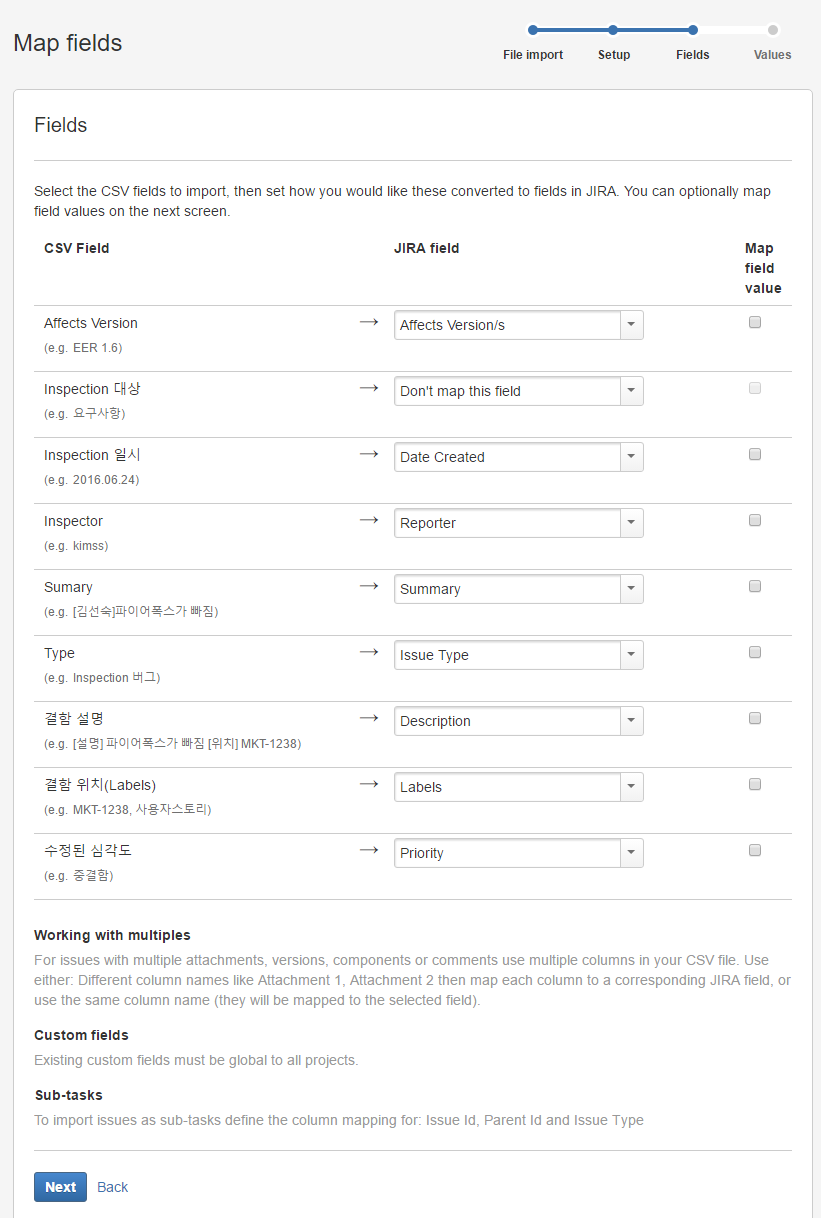Click the Setup step circle
This screenshot has height=1218, width=821.
coord(613,30)
